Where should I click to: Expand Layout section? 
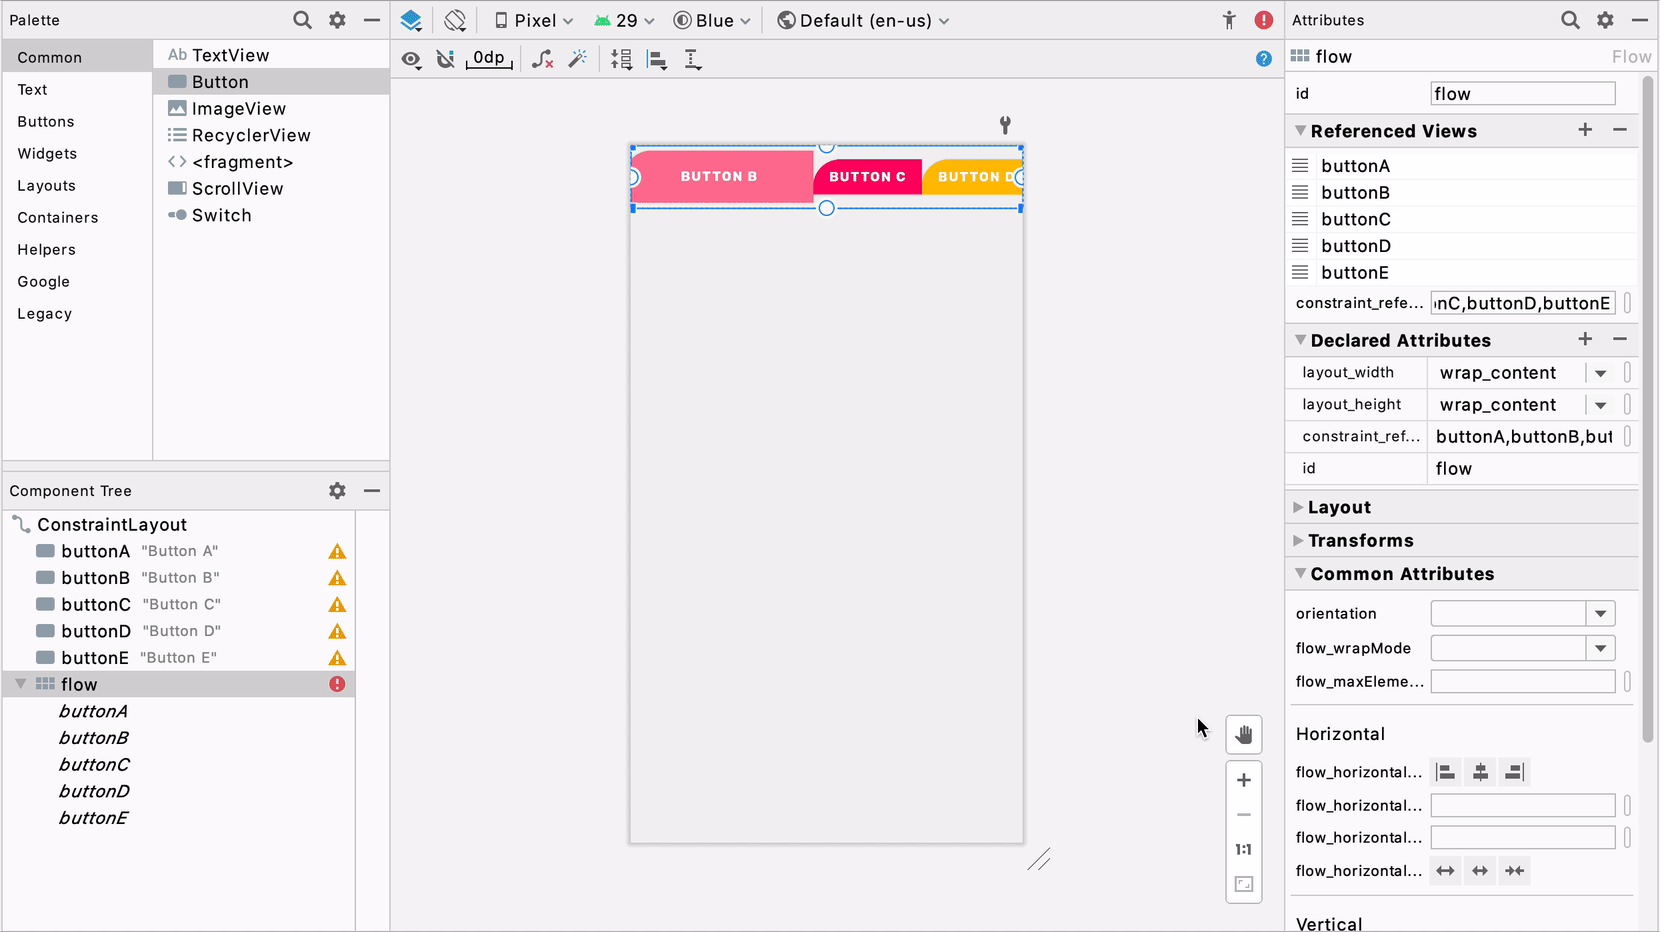coord(1298,507)
